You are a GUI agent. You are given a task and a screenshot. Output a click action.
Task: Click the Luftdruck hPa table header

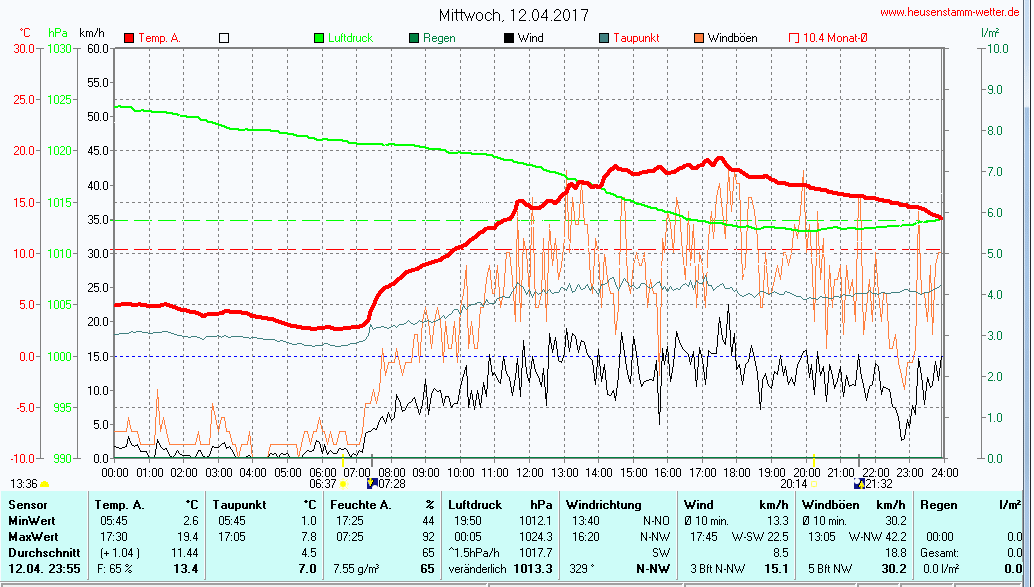tap(499, 505)
